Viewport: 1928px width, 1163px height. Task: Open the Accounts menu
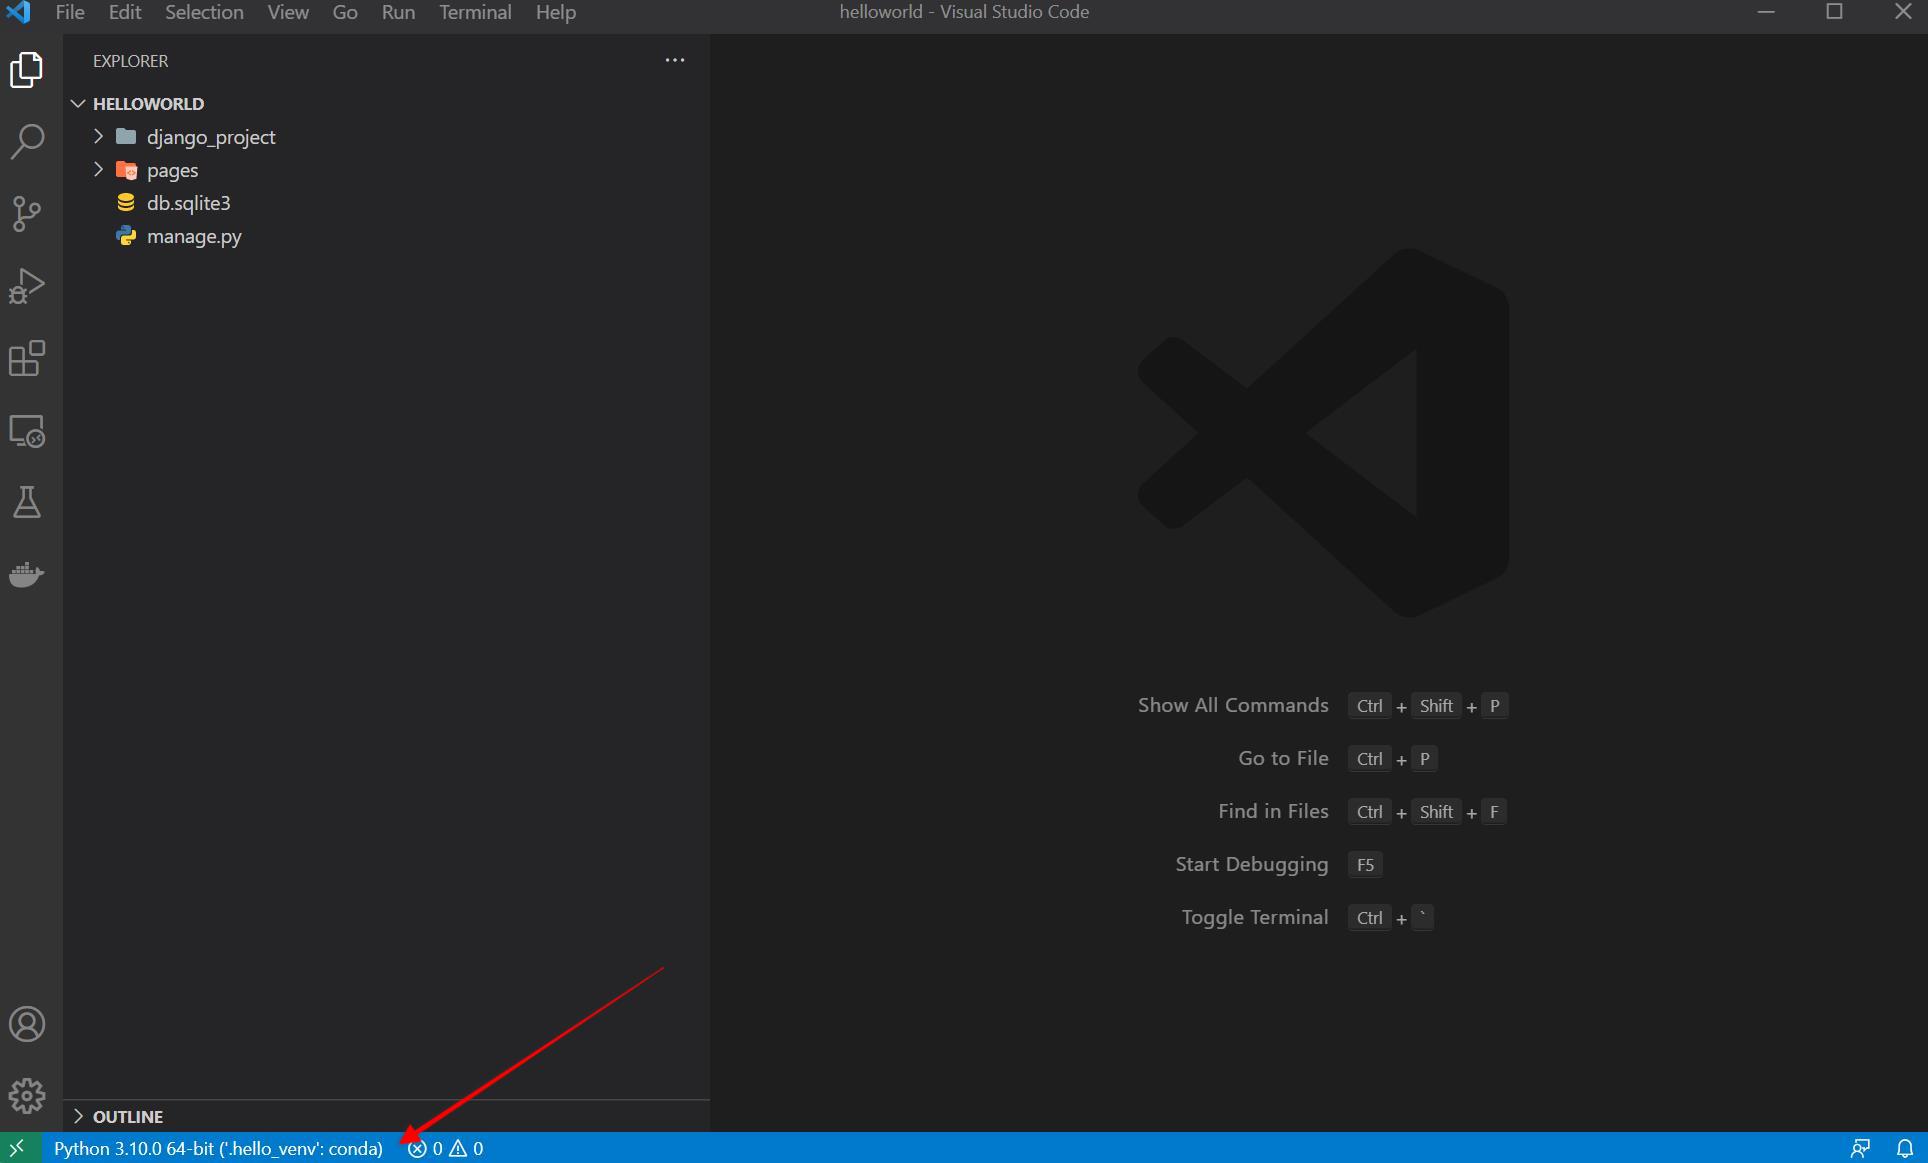[x=27, y=1023]
